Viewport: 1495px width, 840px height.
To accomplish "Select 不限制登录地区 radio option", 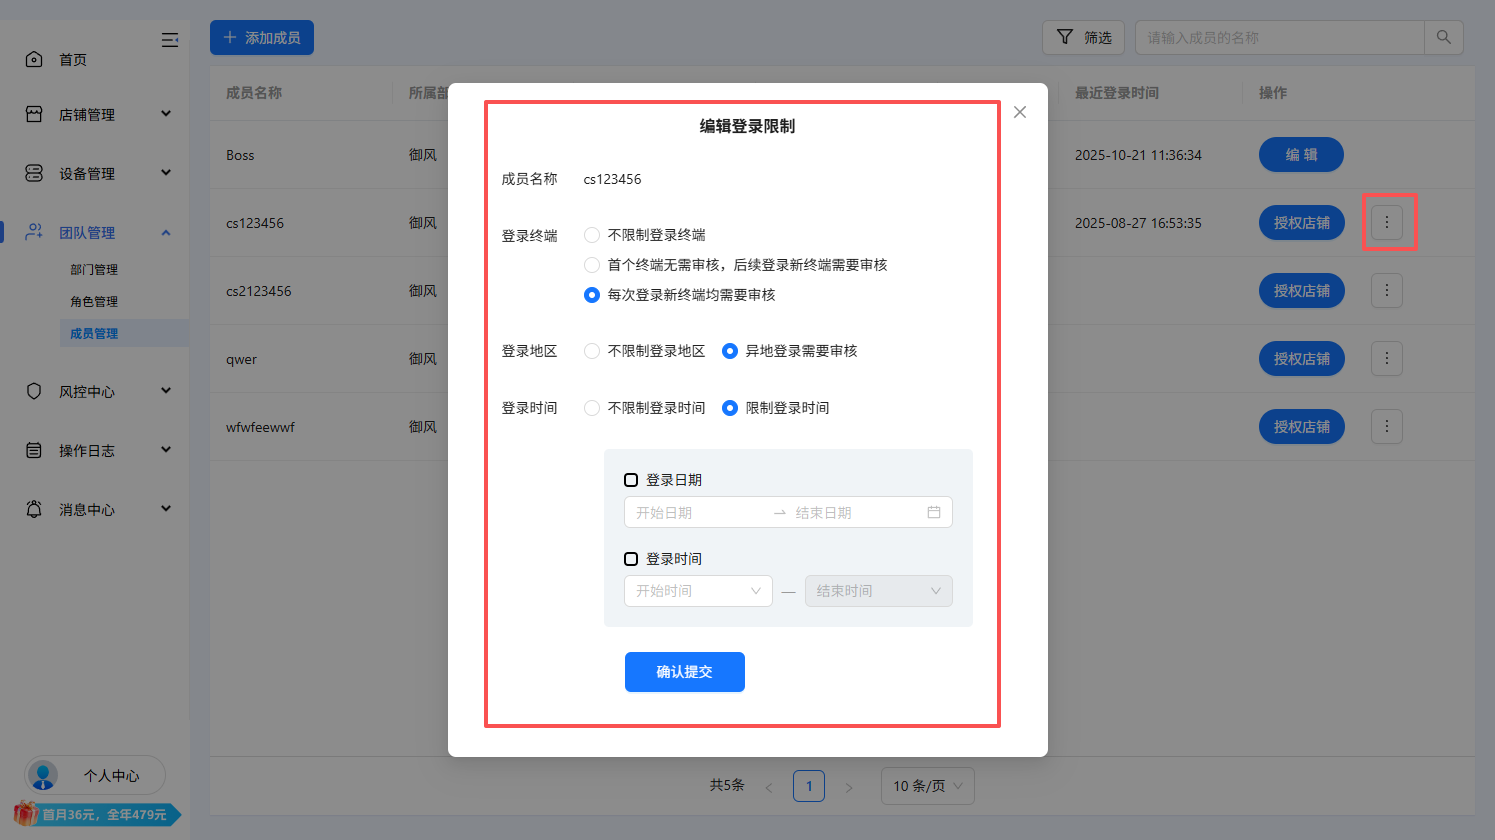I will [591, 350].
